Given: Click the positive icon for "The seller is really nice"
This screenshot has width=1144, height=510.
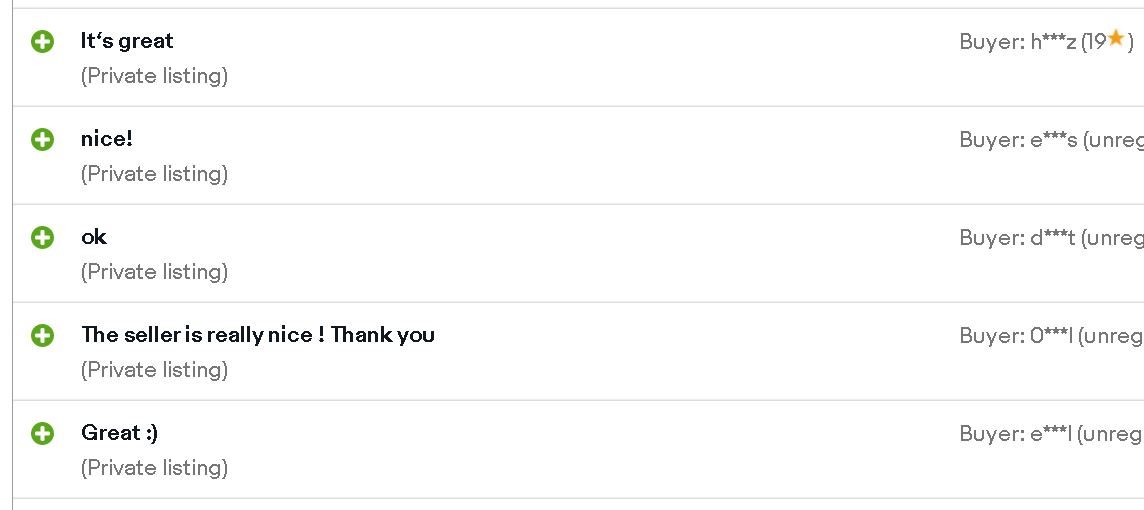Looking at the screenshot, I should point(42,336).
